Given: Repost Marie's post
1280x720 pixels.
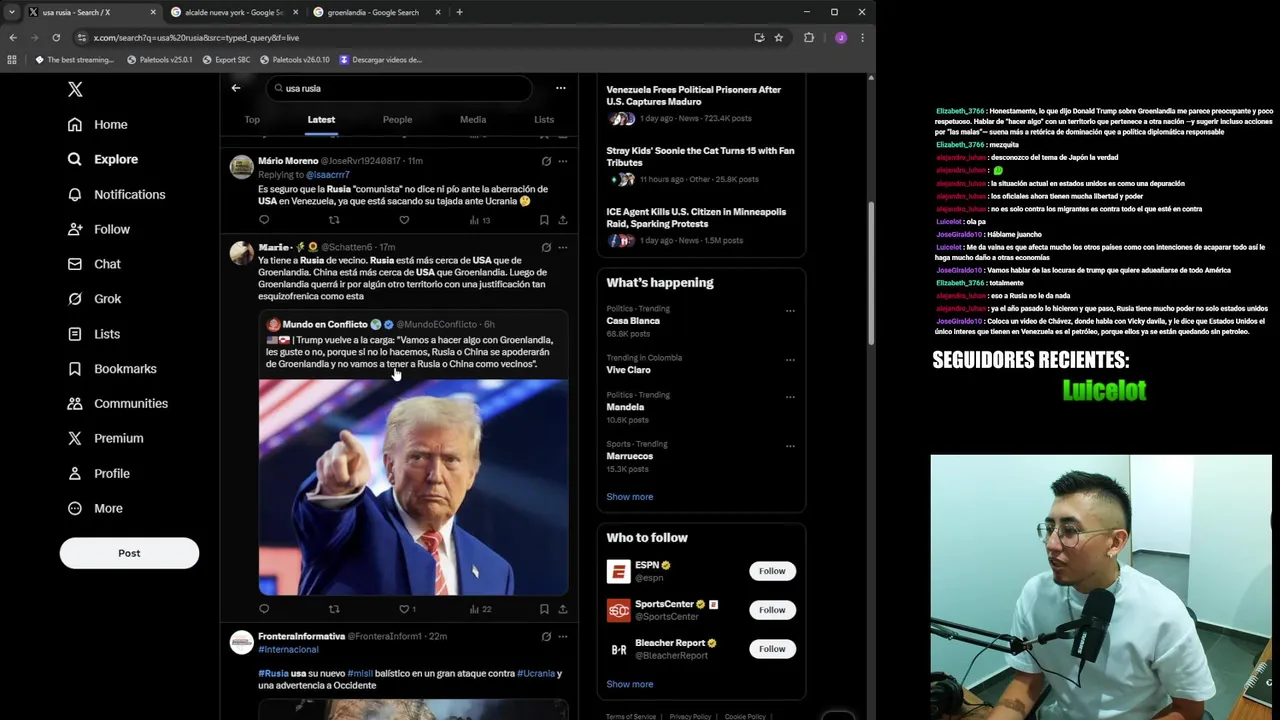Looking at the screenshot, I should (334, 609).
